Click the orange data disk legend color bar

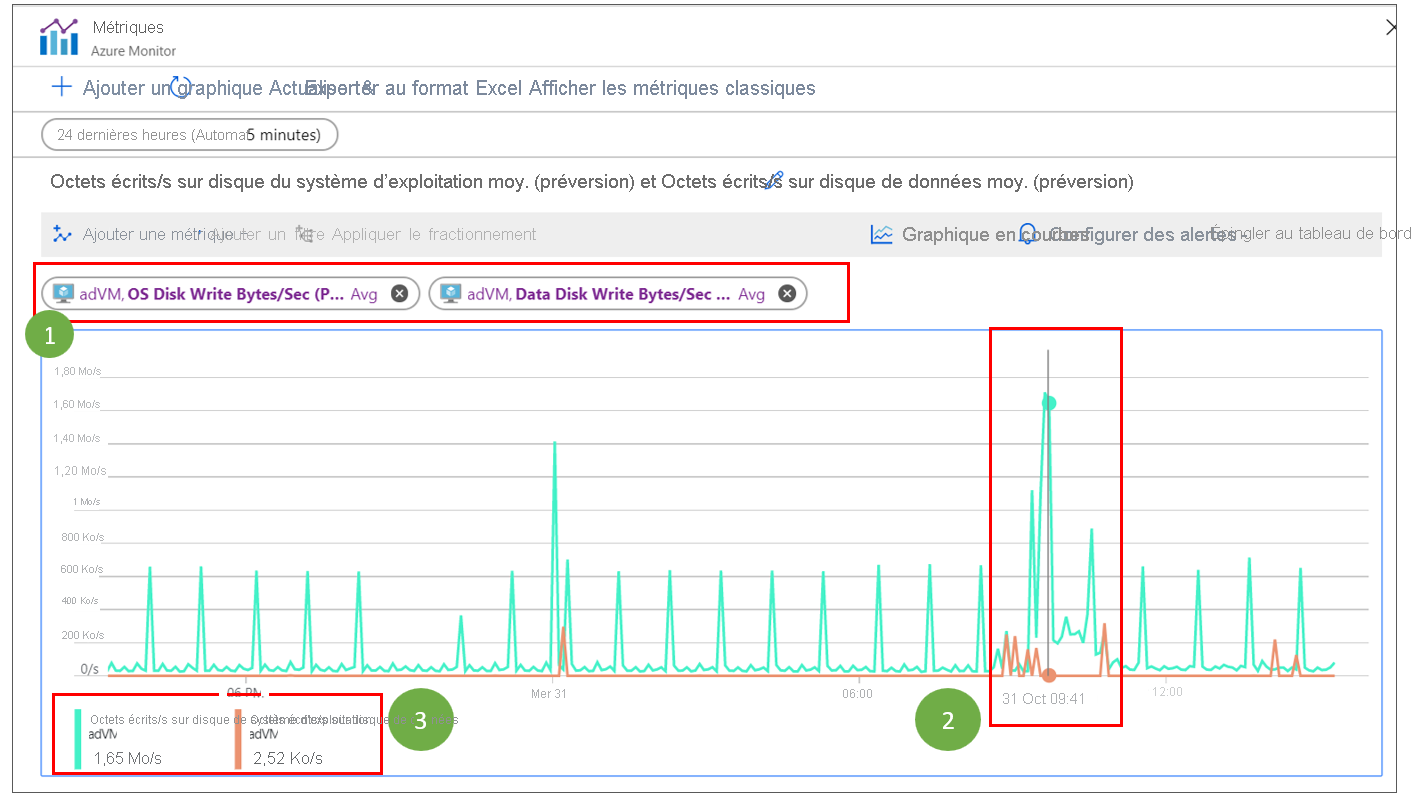tap(238, 739)
